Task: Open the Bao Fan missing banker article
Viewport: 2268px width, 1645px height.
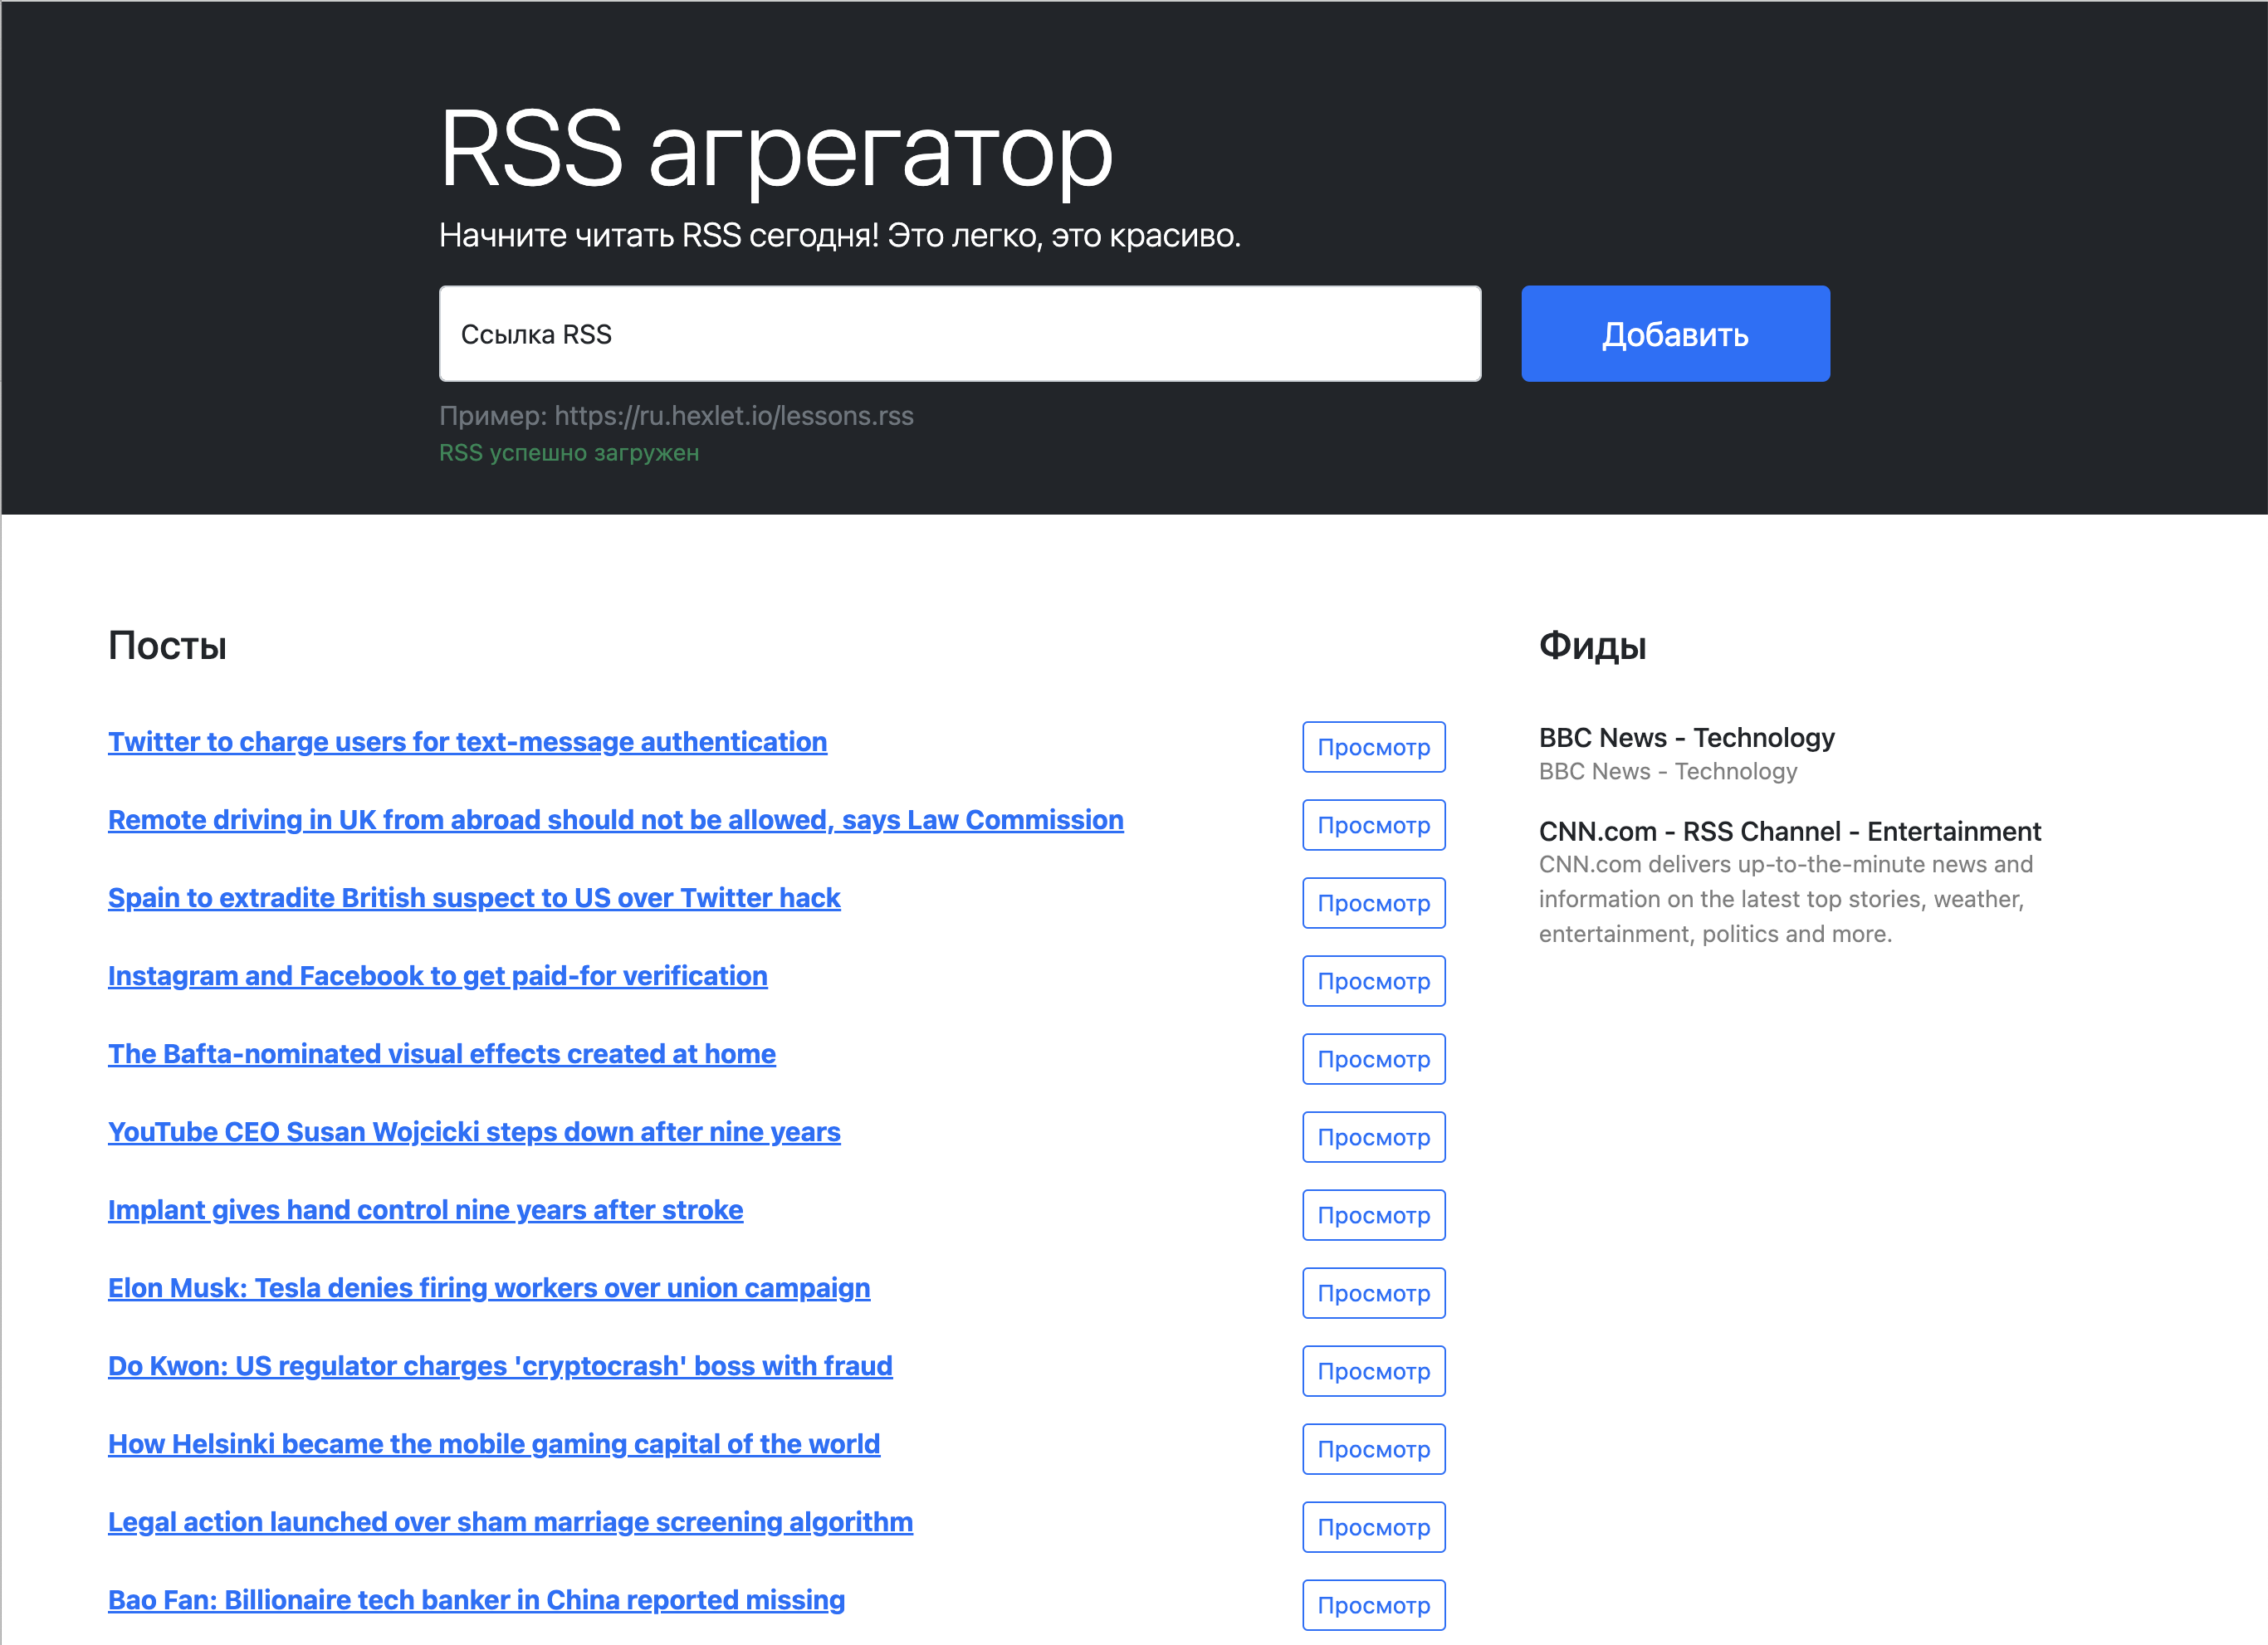Action: 475,1599
